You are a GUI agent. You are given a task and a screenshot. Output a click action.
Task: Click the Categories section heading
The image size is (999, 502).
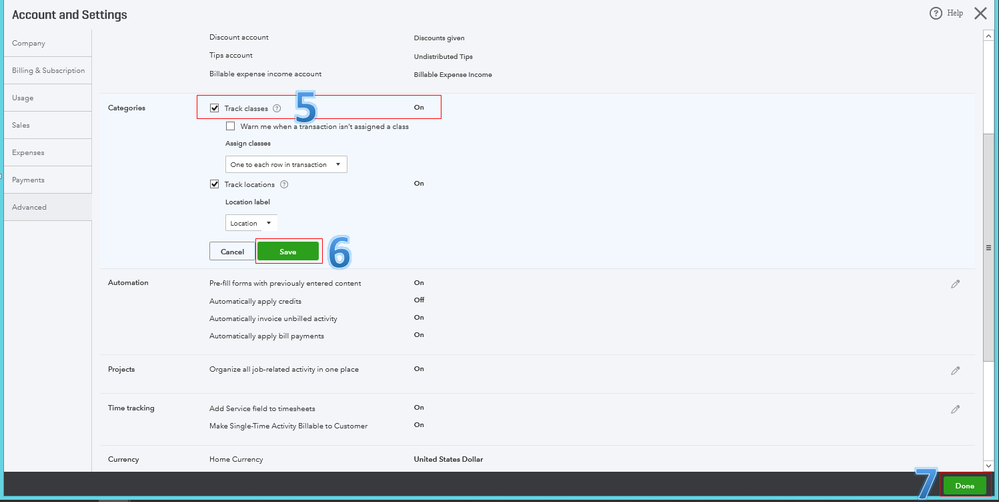(x=126, y=108)
